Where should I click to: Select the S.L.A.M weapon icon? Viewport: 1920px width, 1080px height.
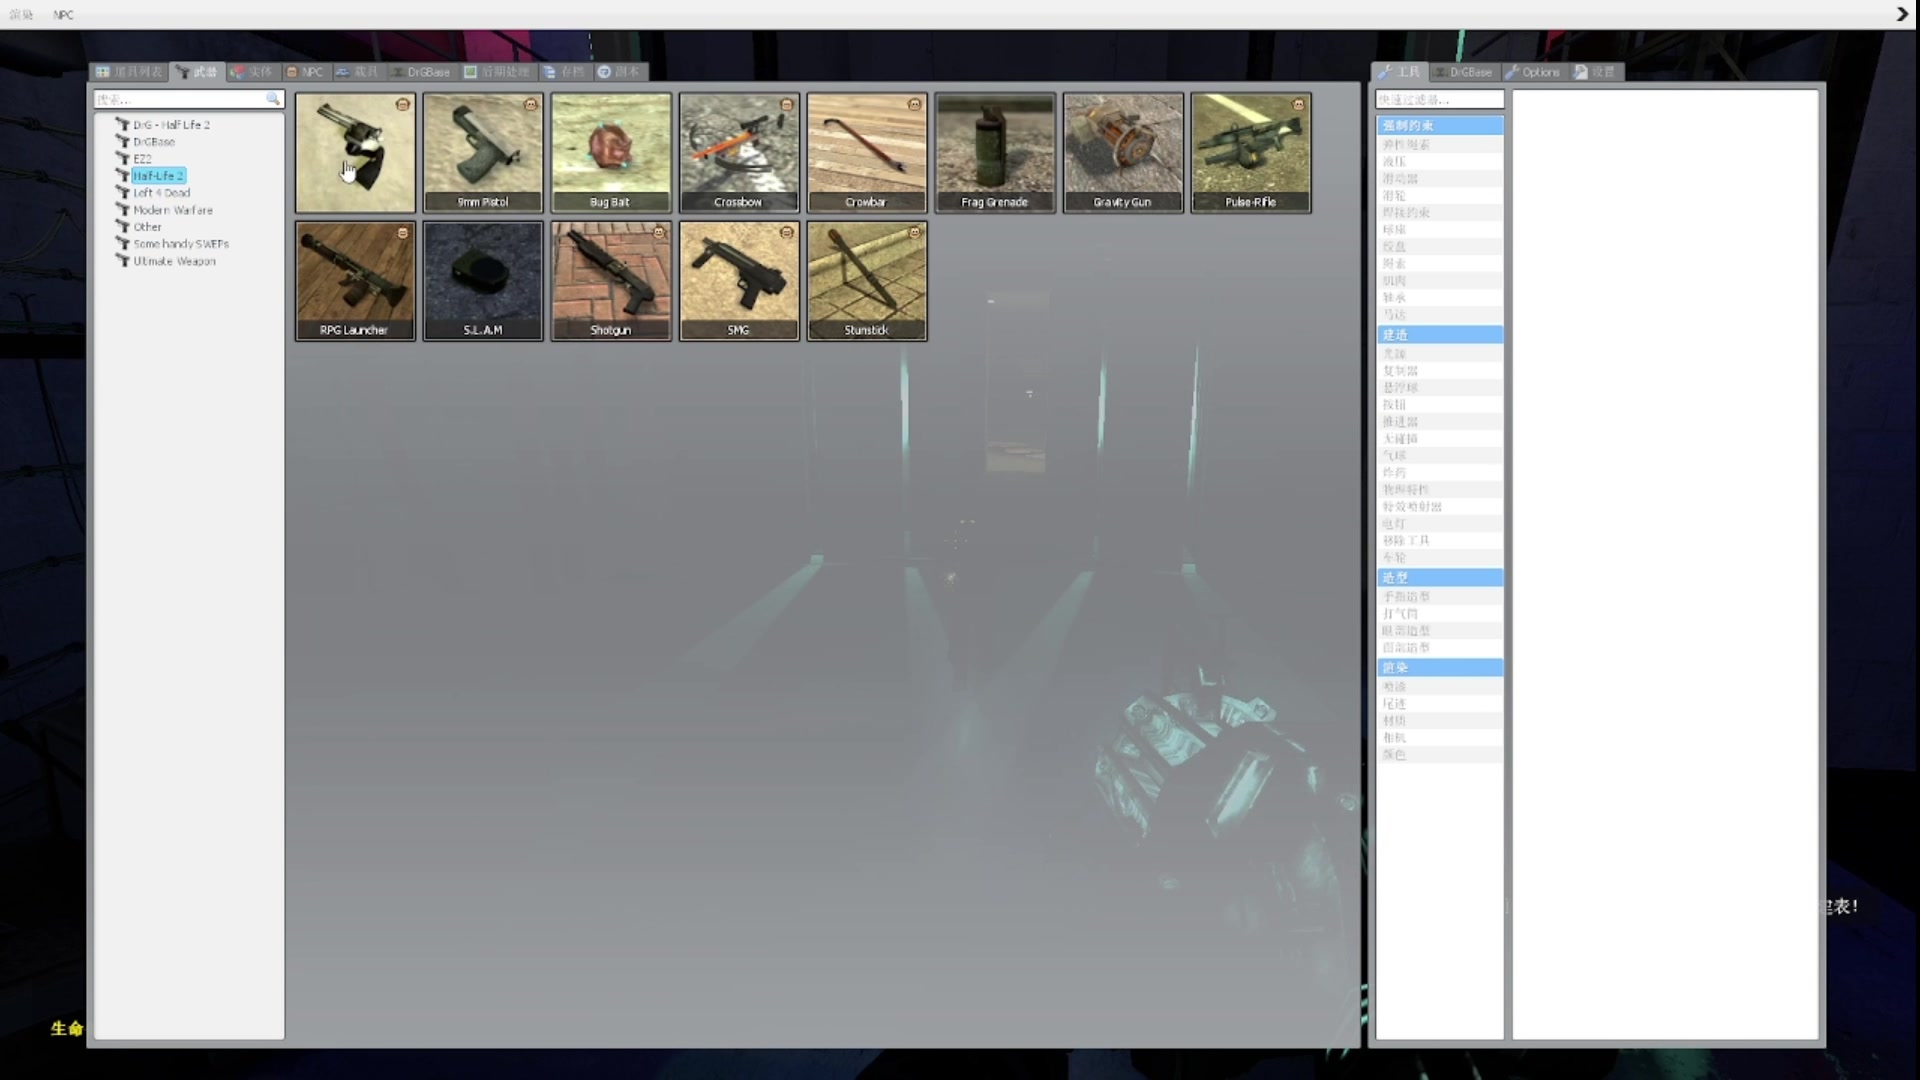coord(483,281)
